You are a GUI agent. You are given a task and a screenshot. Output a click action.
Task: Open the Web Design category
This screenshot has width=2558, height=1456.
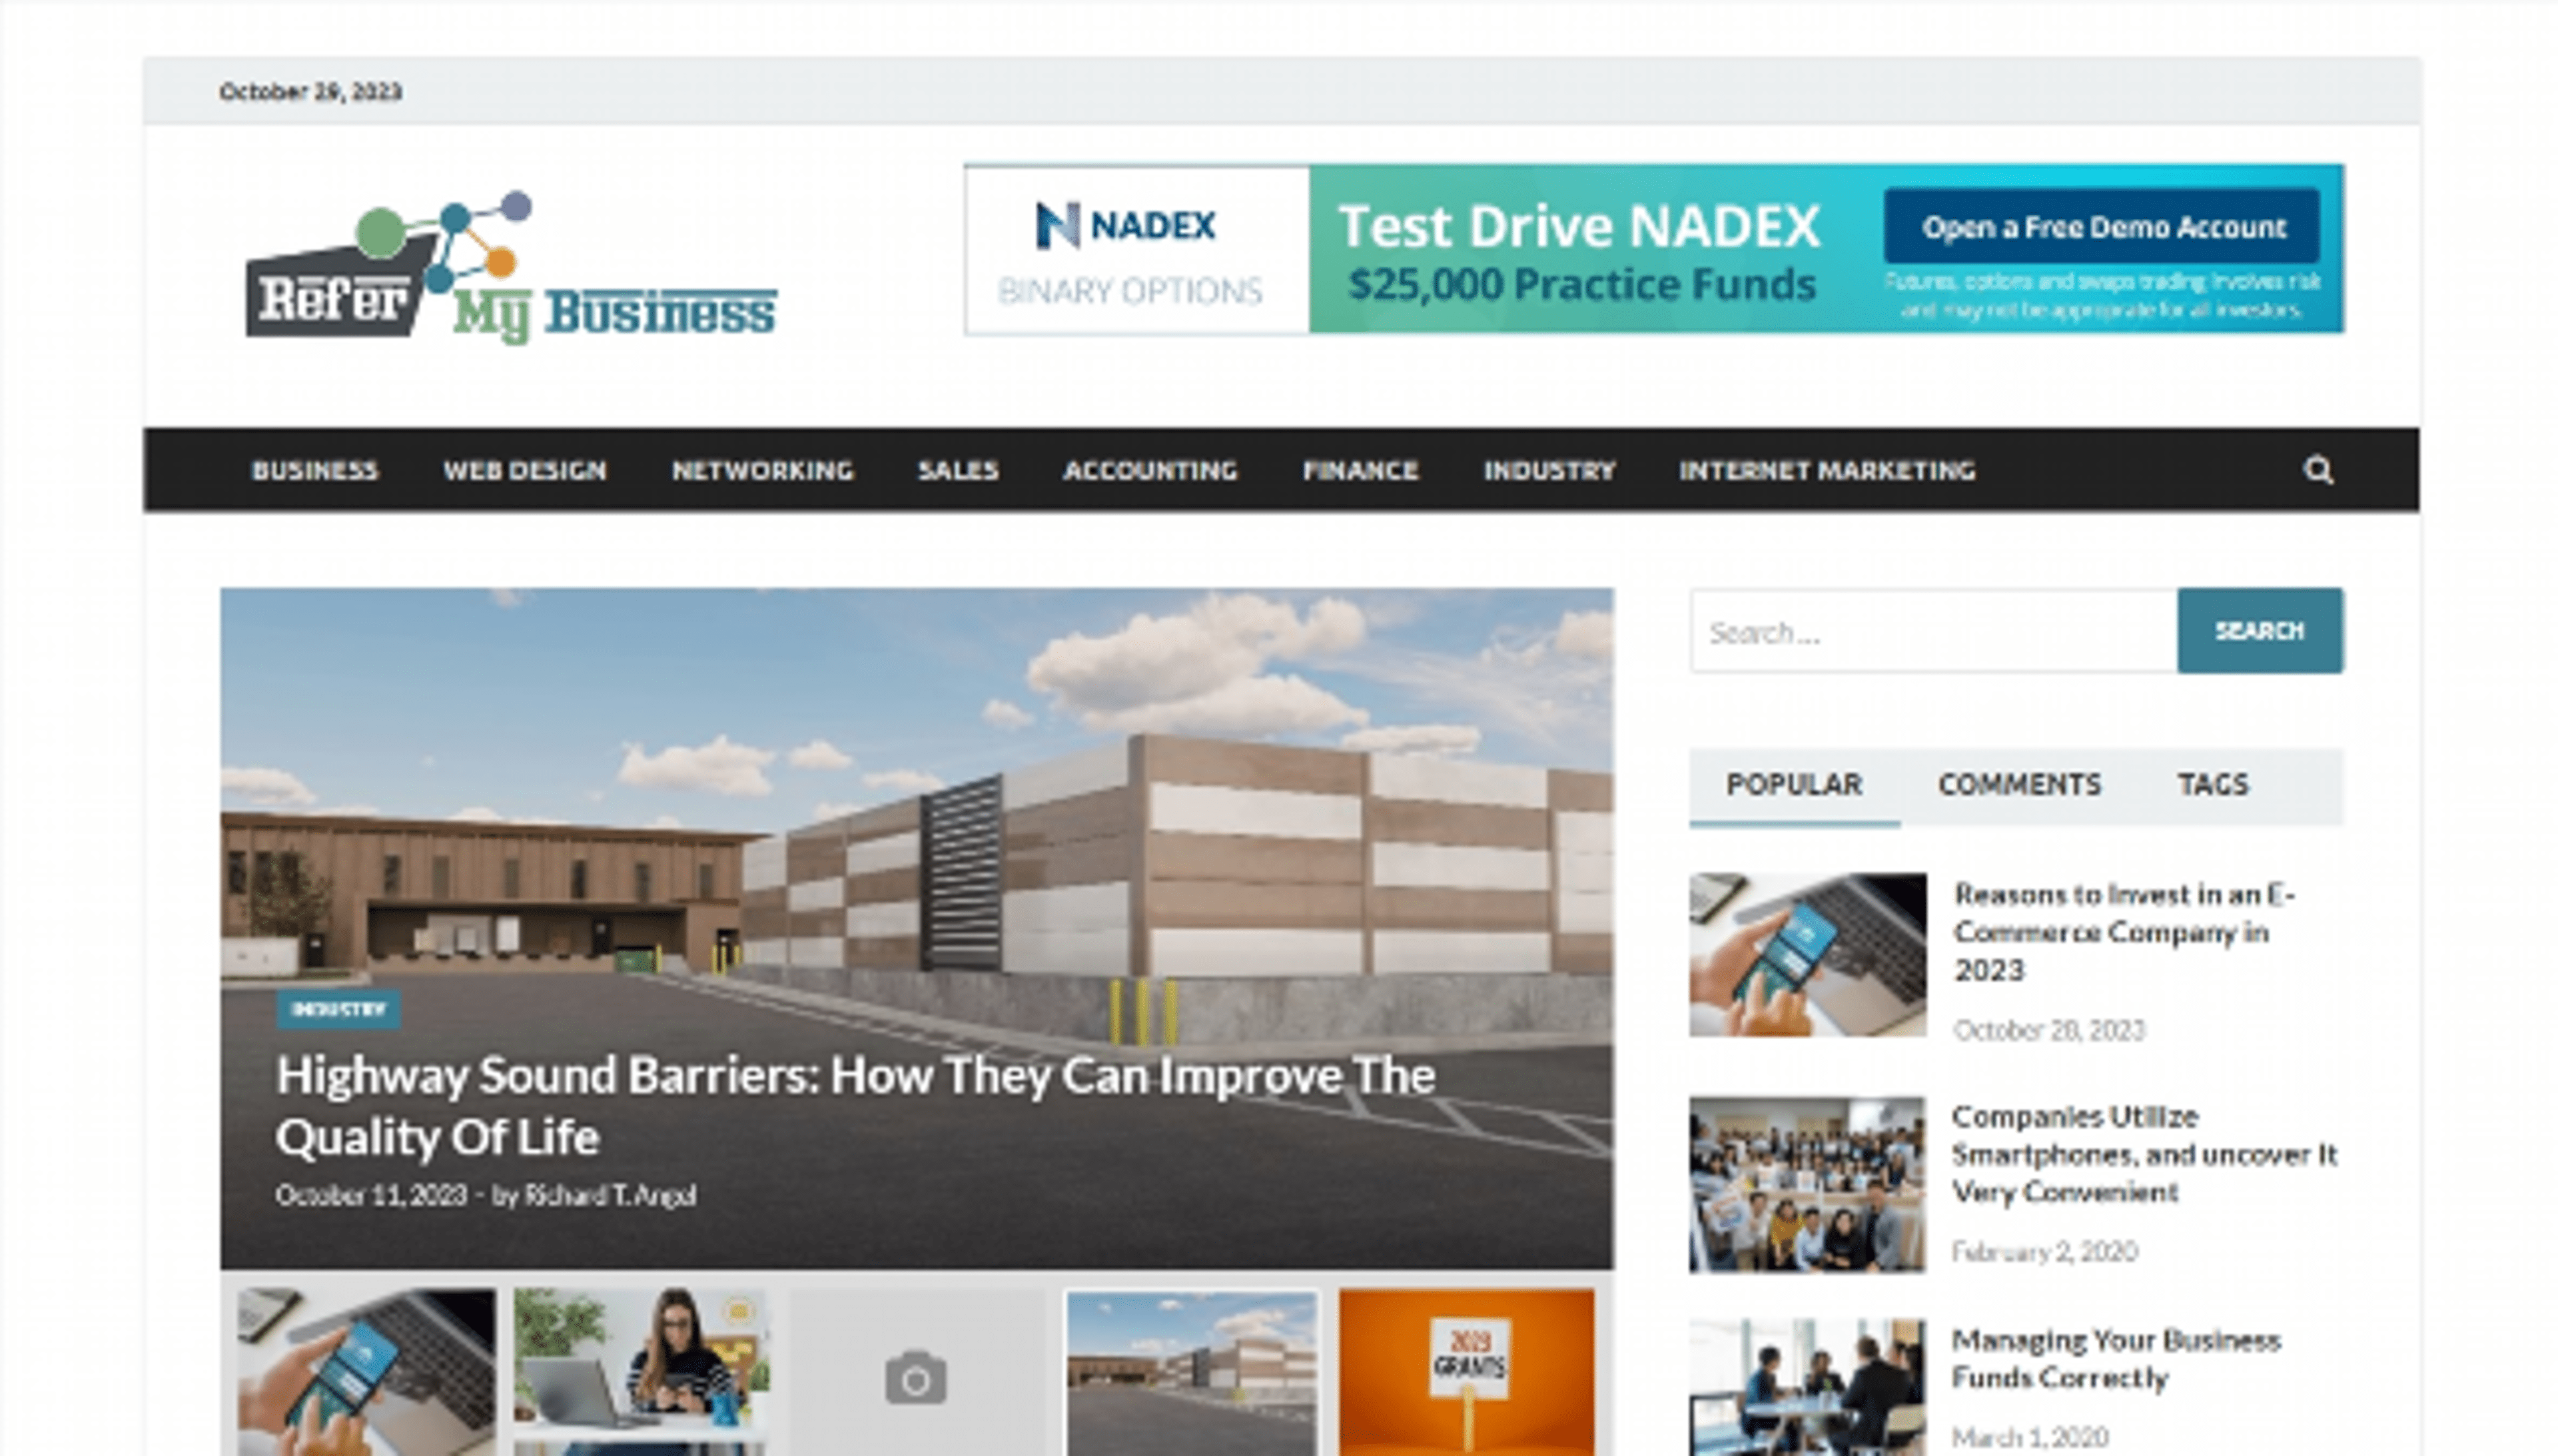[524, 470]
